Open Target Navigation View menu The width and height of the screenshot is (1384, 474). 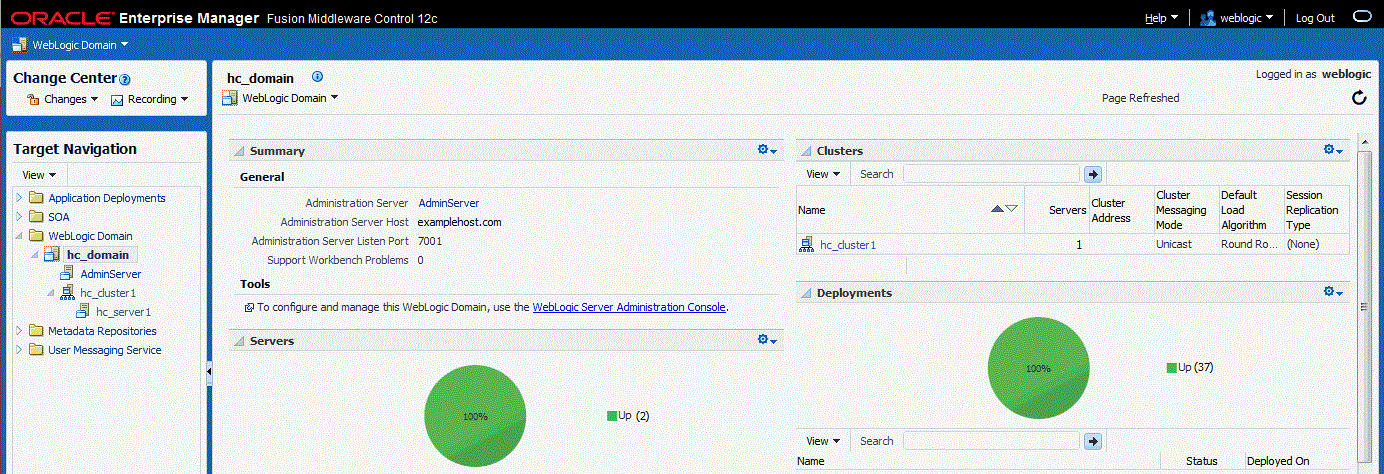pos(38,175)
